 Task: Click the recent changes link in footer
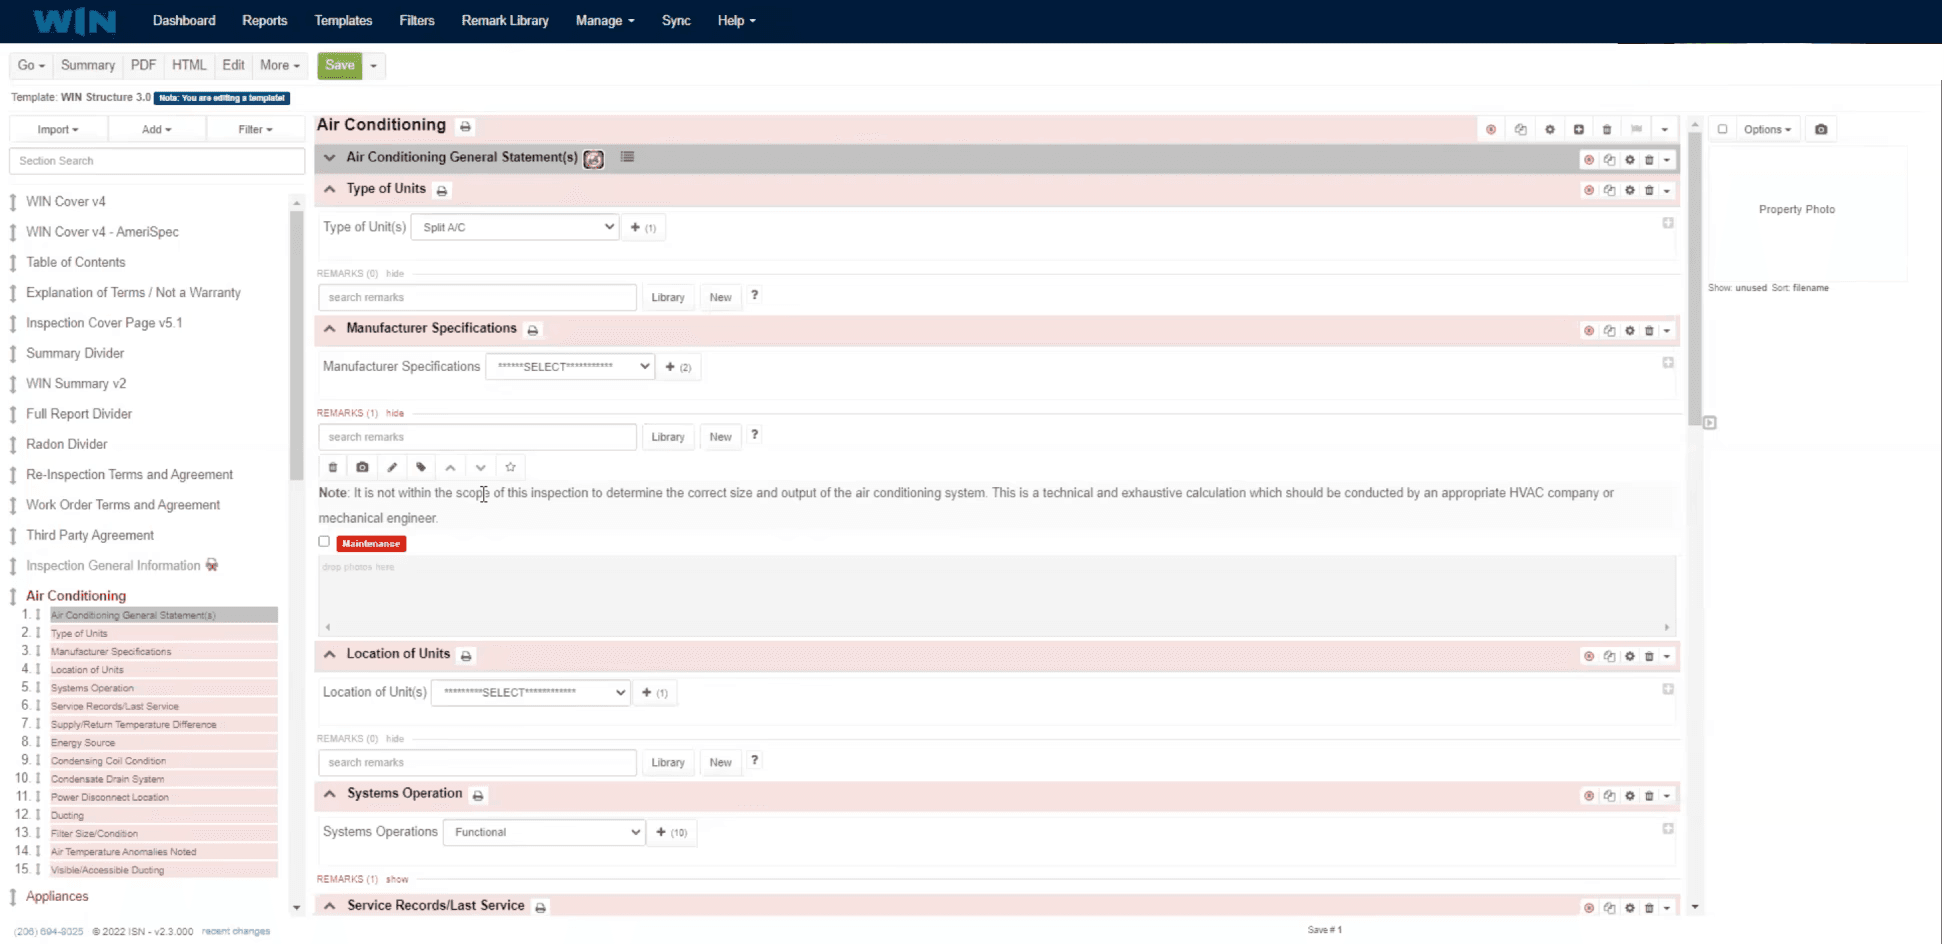pyautogui.click(x=236, y=931)
